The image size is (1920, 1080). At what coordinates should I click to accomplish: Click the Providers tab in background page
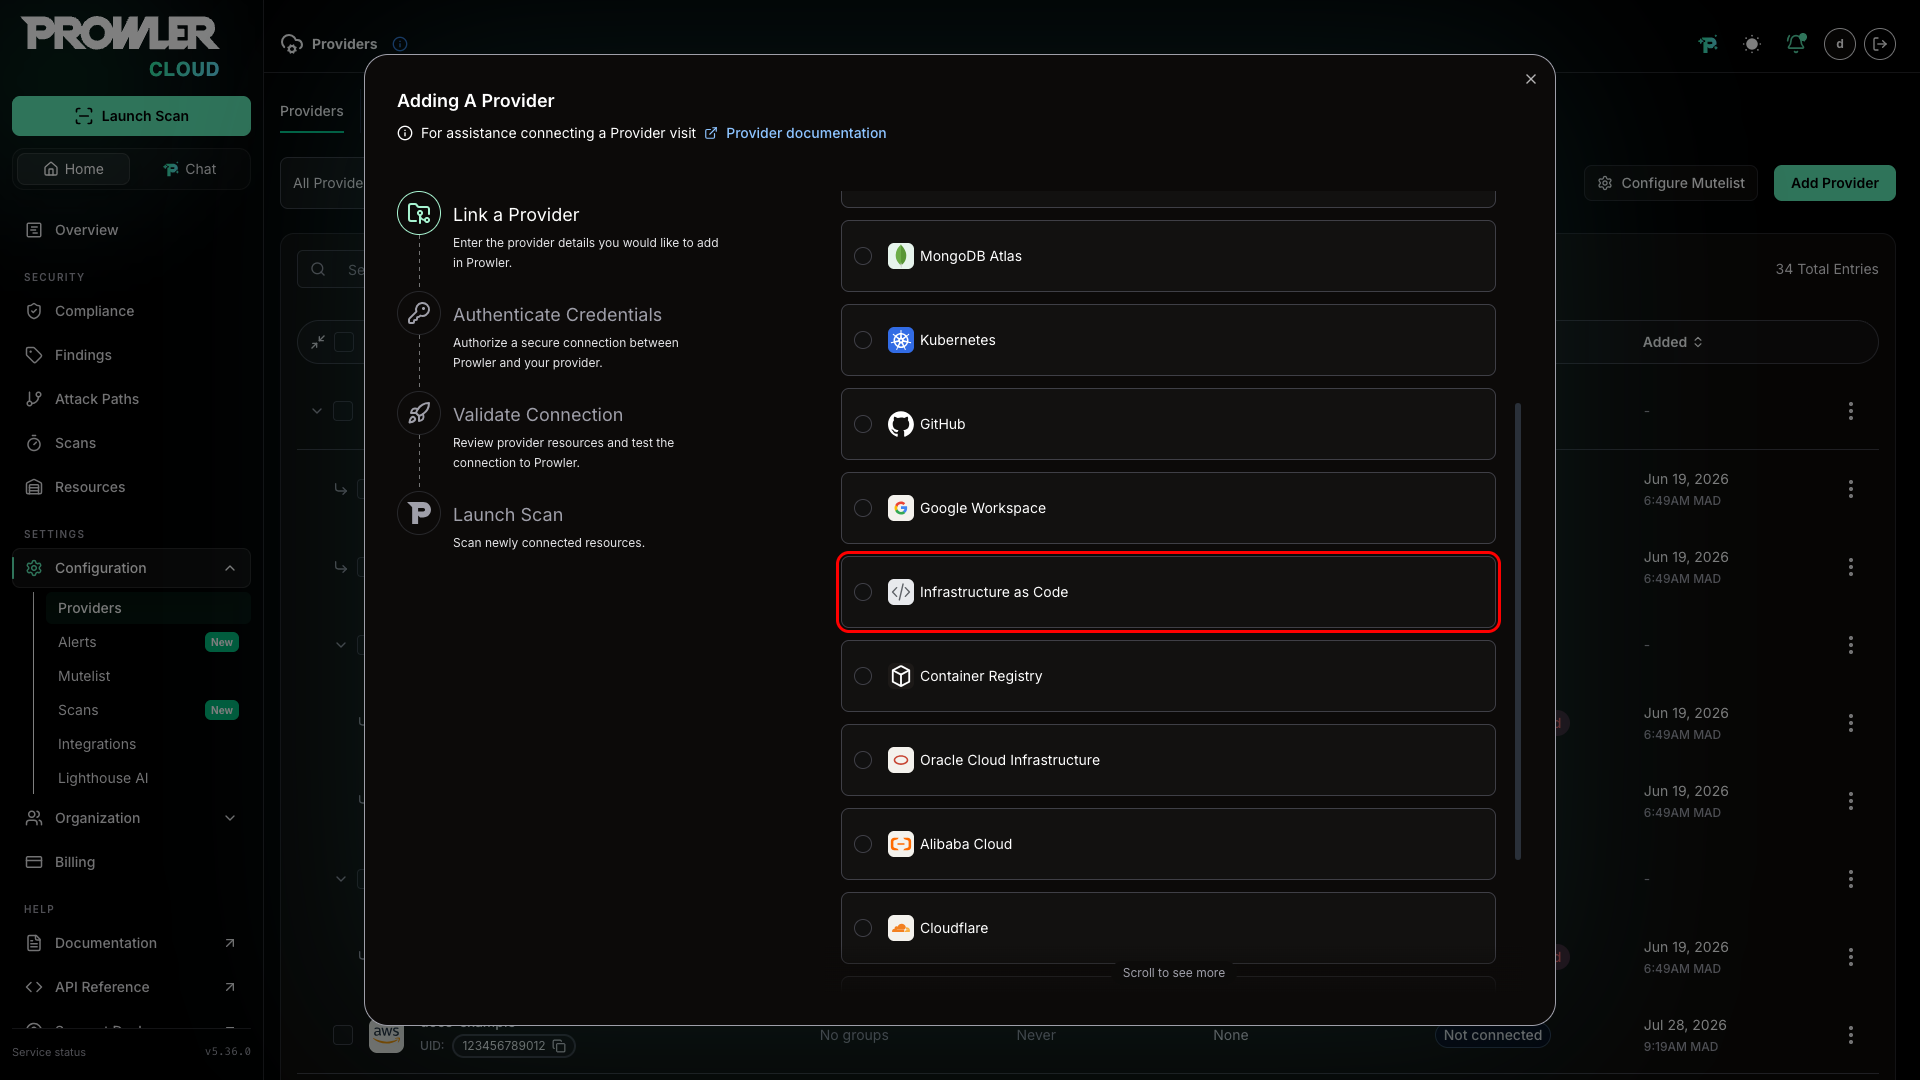coord(312,111)
